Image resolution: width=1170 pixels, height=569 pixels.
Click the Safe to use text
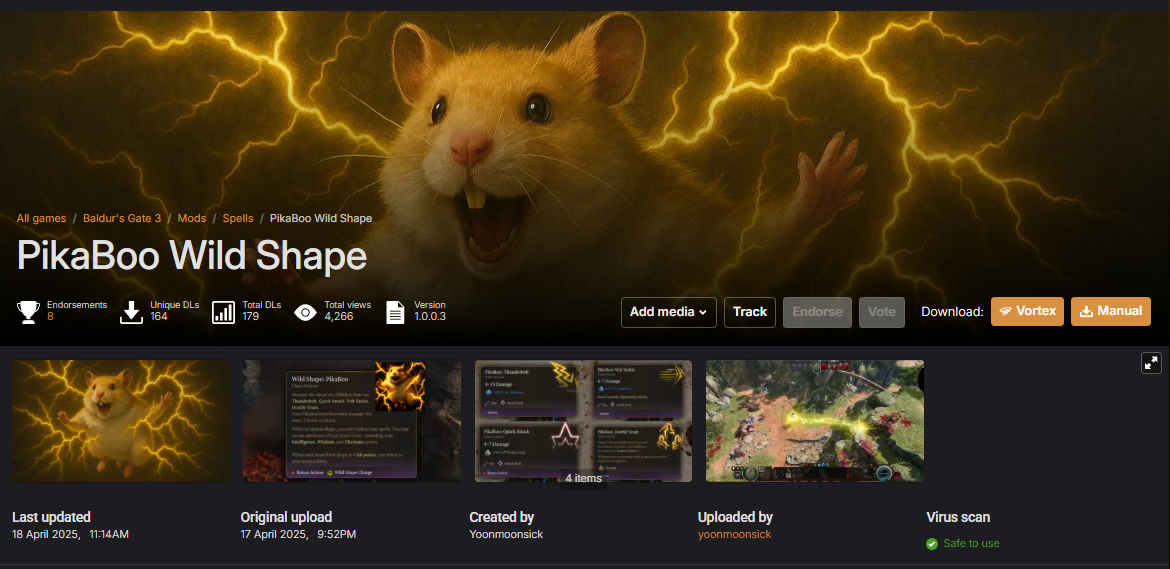coord(971,544)
